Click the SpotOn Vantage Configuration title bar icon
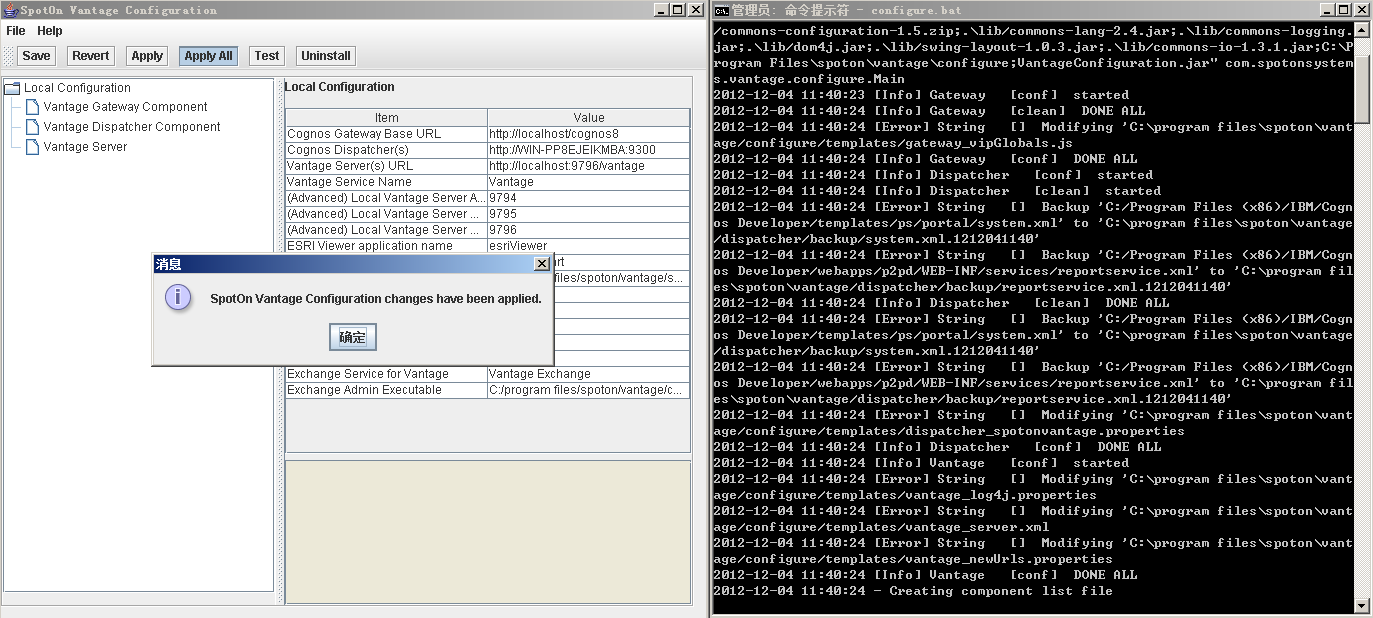The height and width of the screenshot is (618, 1373). point(10,10)
